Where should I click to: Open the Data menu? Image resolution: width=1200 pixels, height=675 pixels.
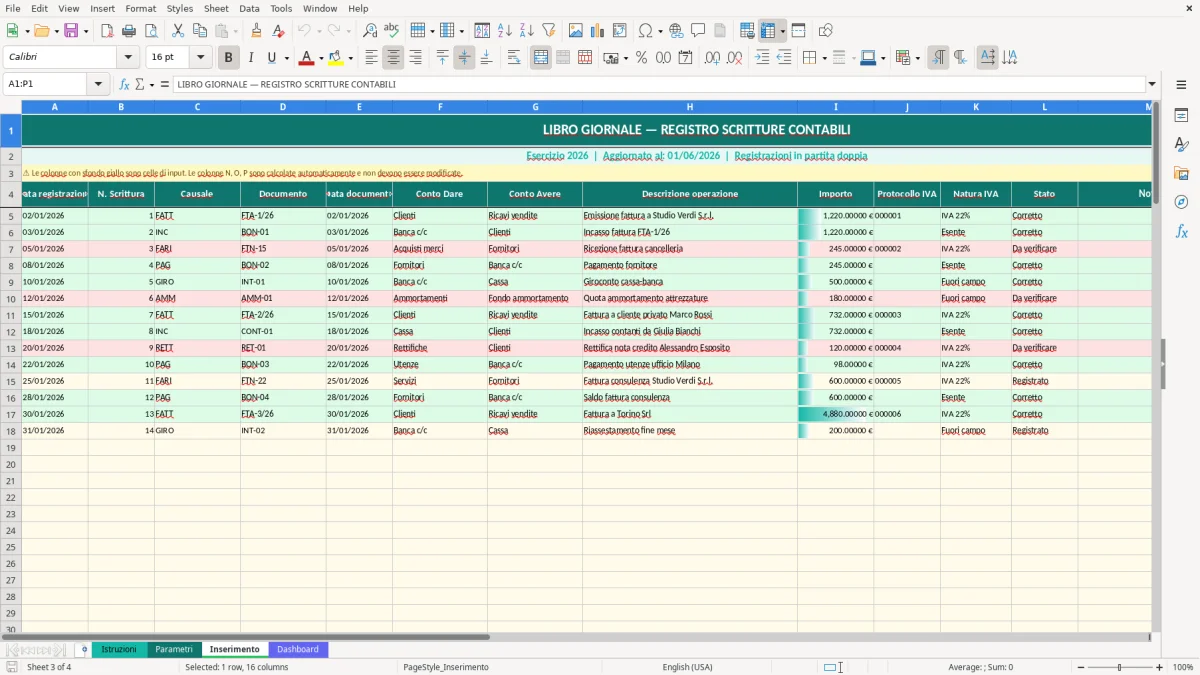[x=250, y=8]
